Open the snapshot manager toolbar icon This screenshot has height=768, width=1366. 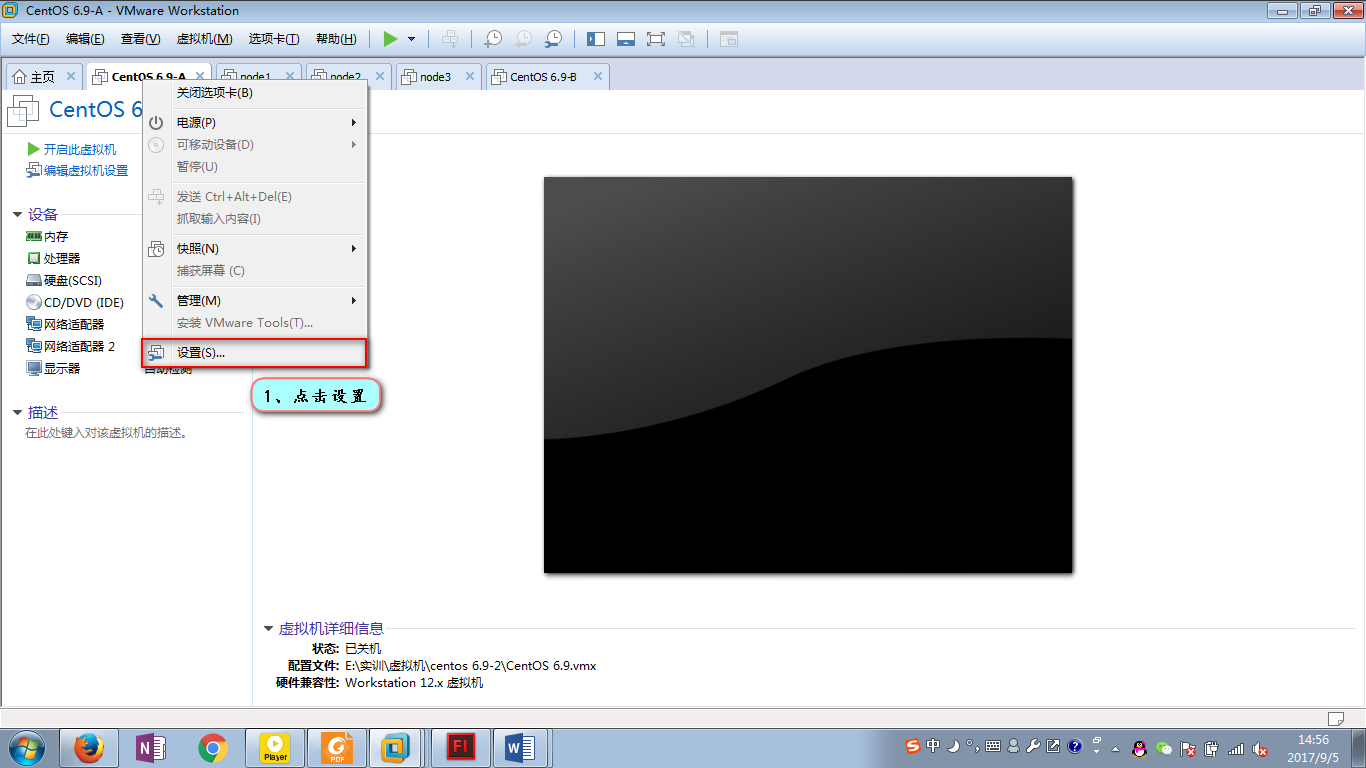(x=553, y=39)
